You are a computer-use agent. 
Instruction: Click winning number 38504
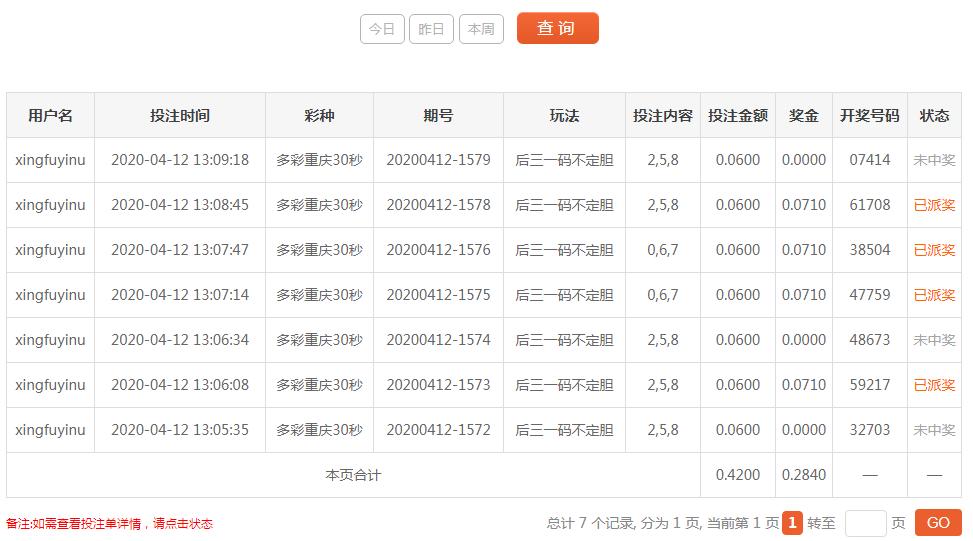pyautogui.click(x=869, y=250)
